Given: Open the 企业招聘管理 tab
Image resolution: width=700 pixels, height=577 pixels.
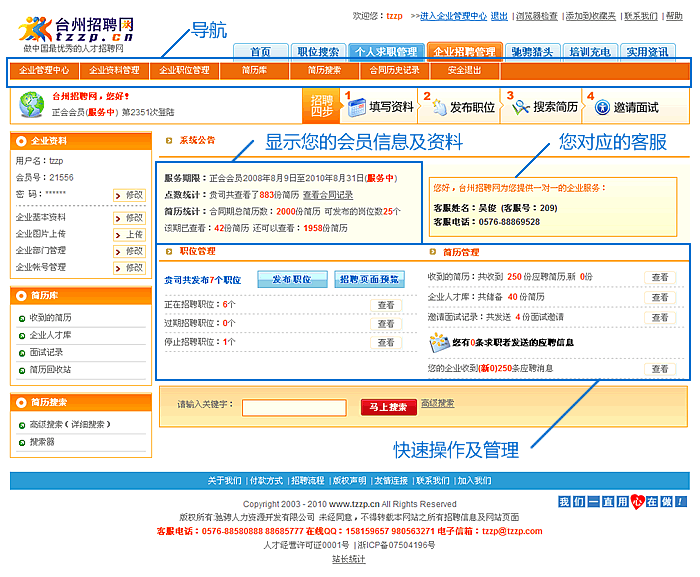Looking at the screenshot, I should (463, 52).
